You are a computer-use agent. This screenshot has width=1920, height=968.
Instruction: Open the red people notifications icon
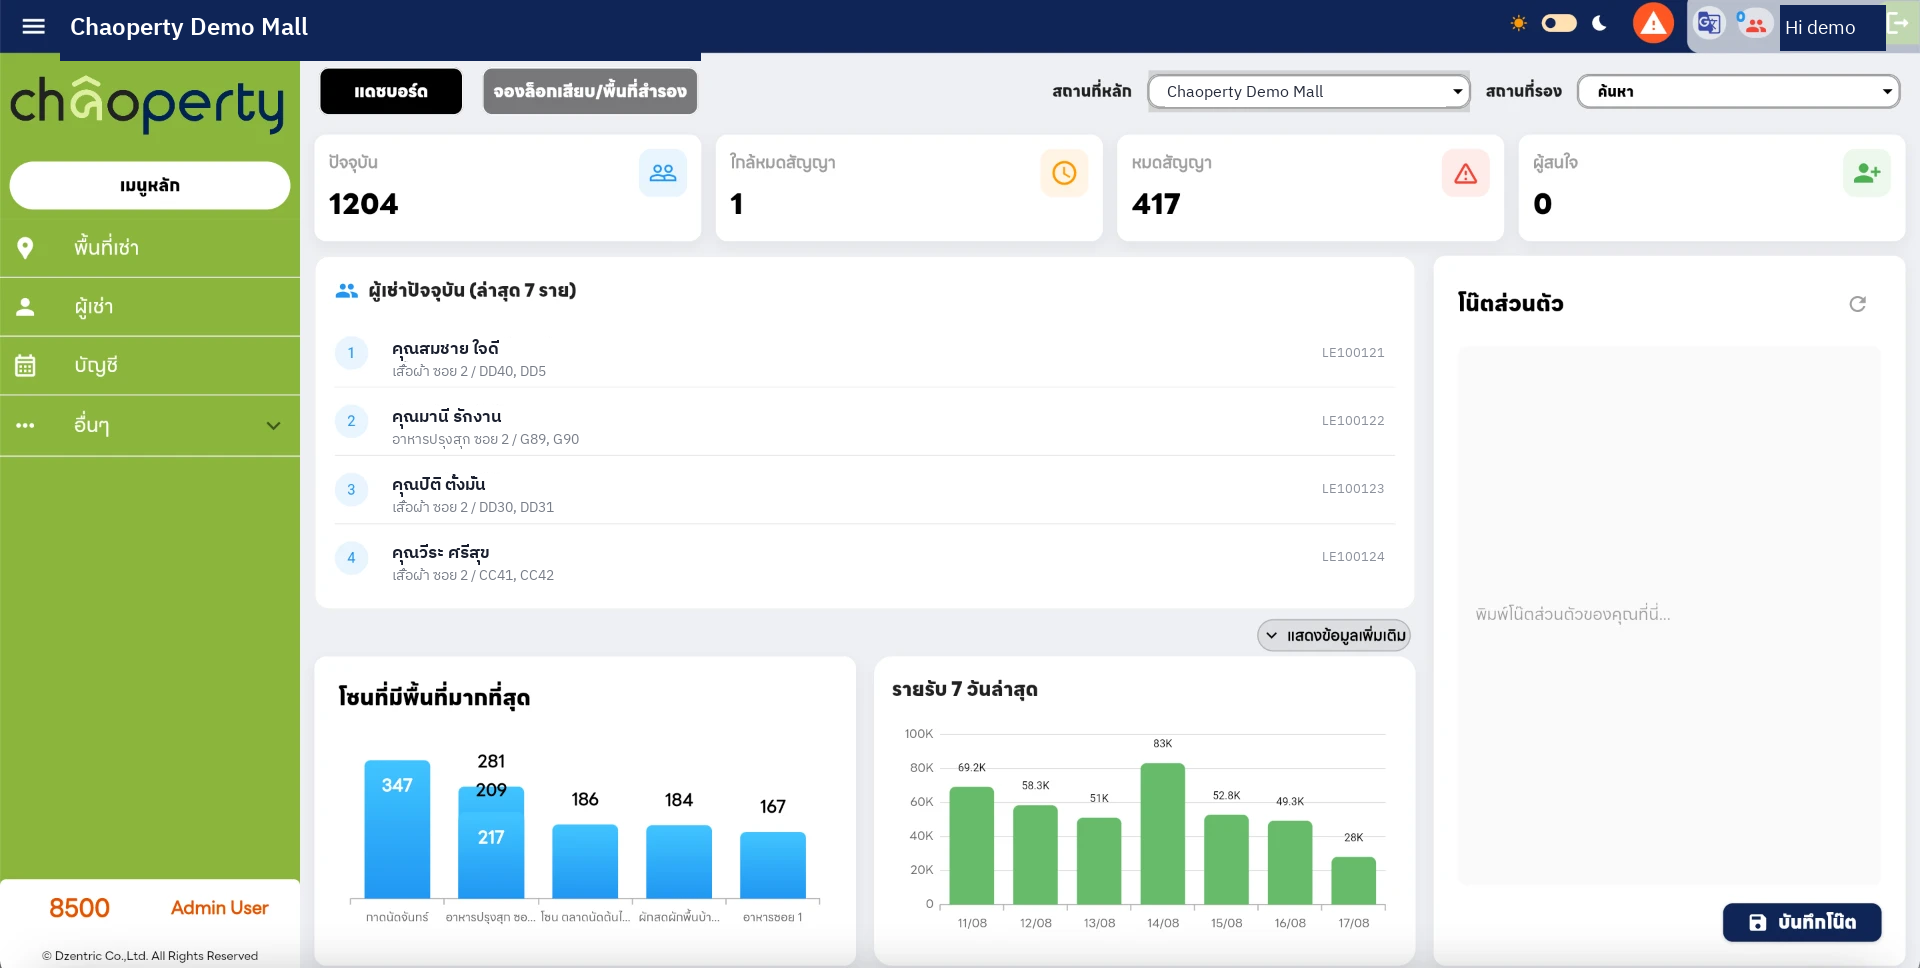pyautogui.click(x=1754, y=23)
